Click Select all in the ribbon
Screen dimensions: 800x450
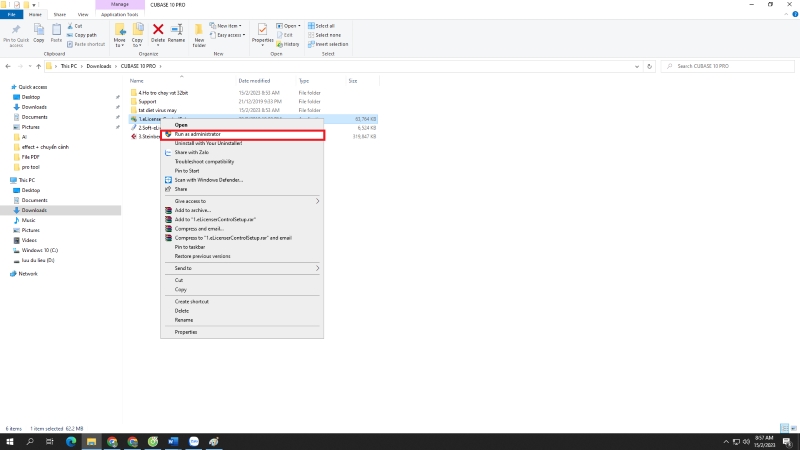321,26
